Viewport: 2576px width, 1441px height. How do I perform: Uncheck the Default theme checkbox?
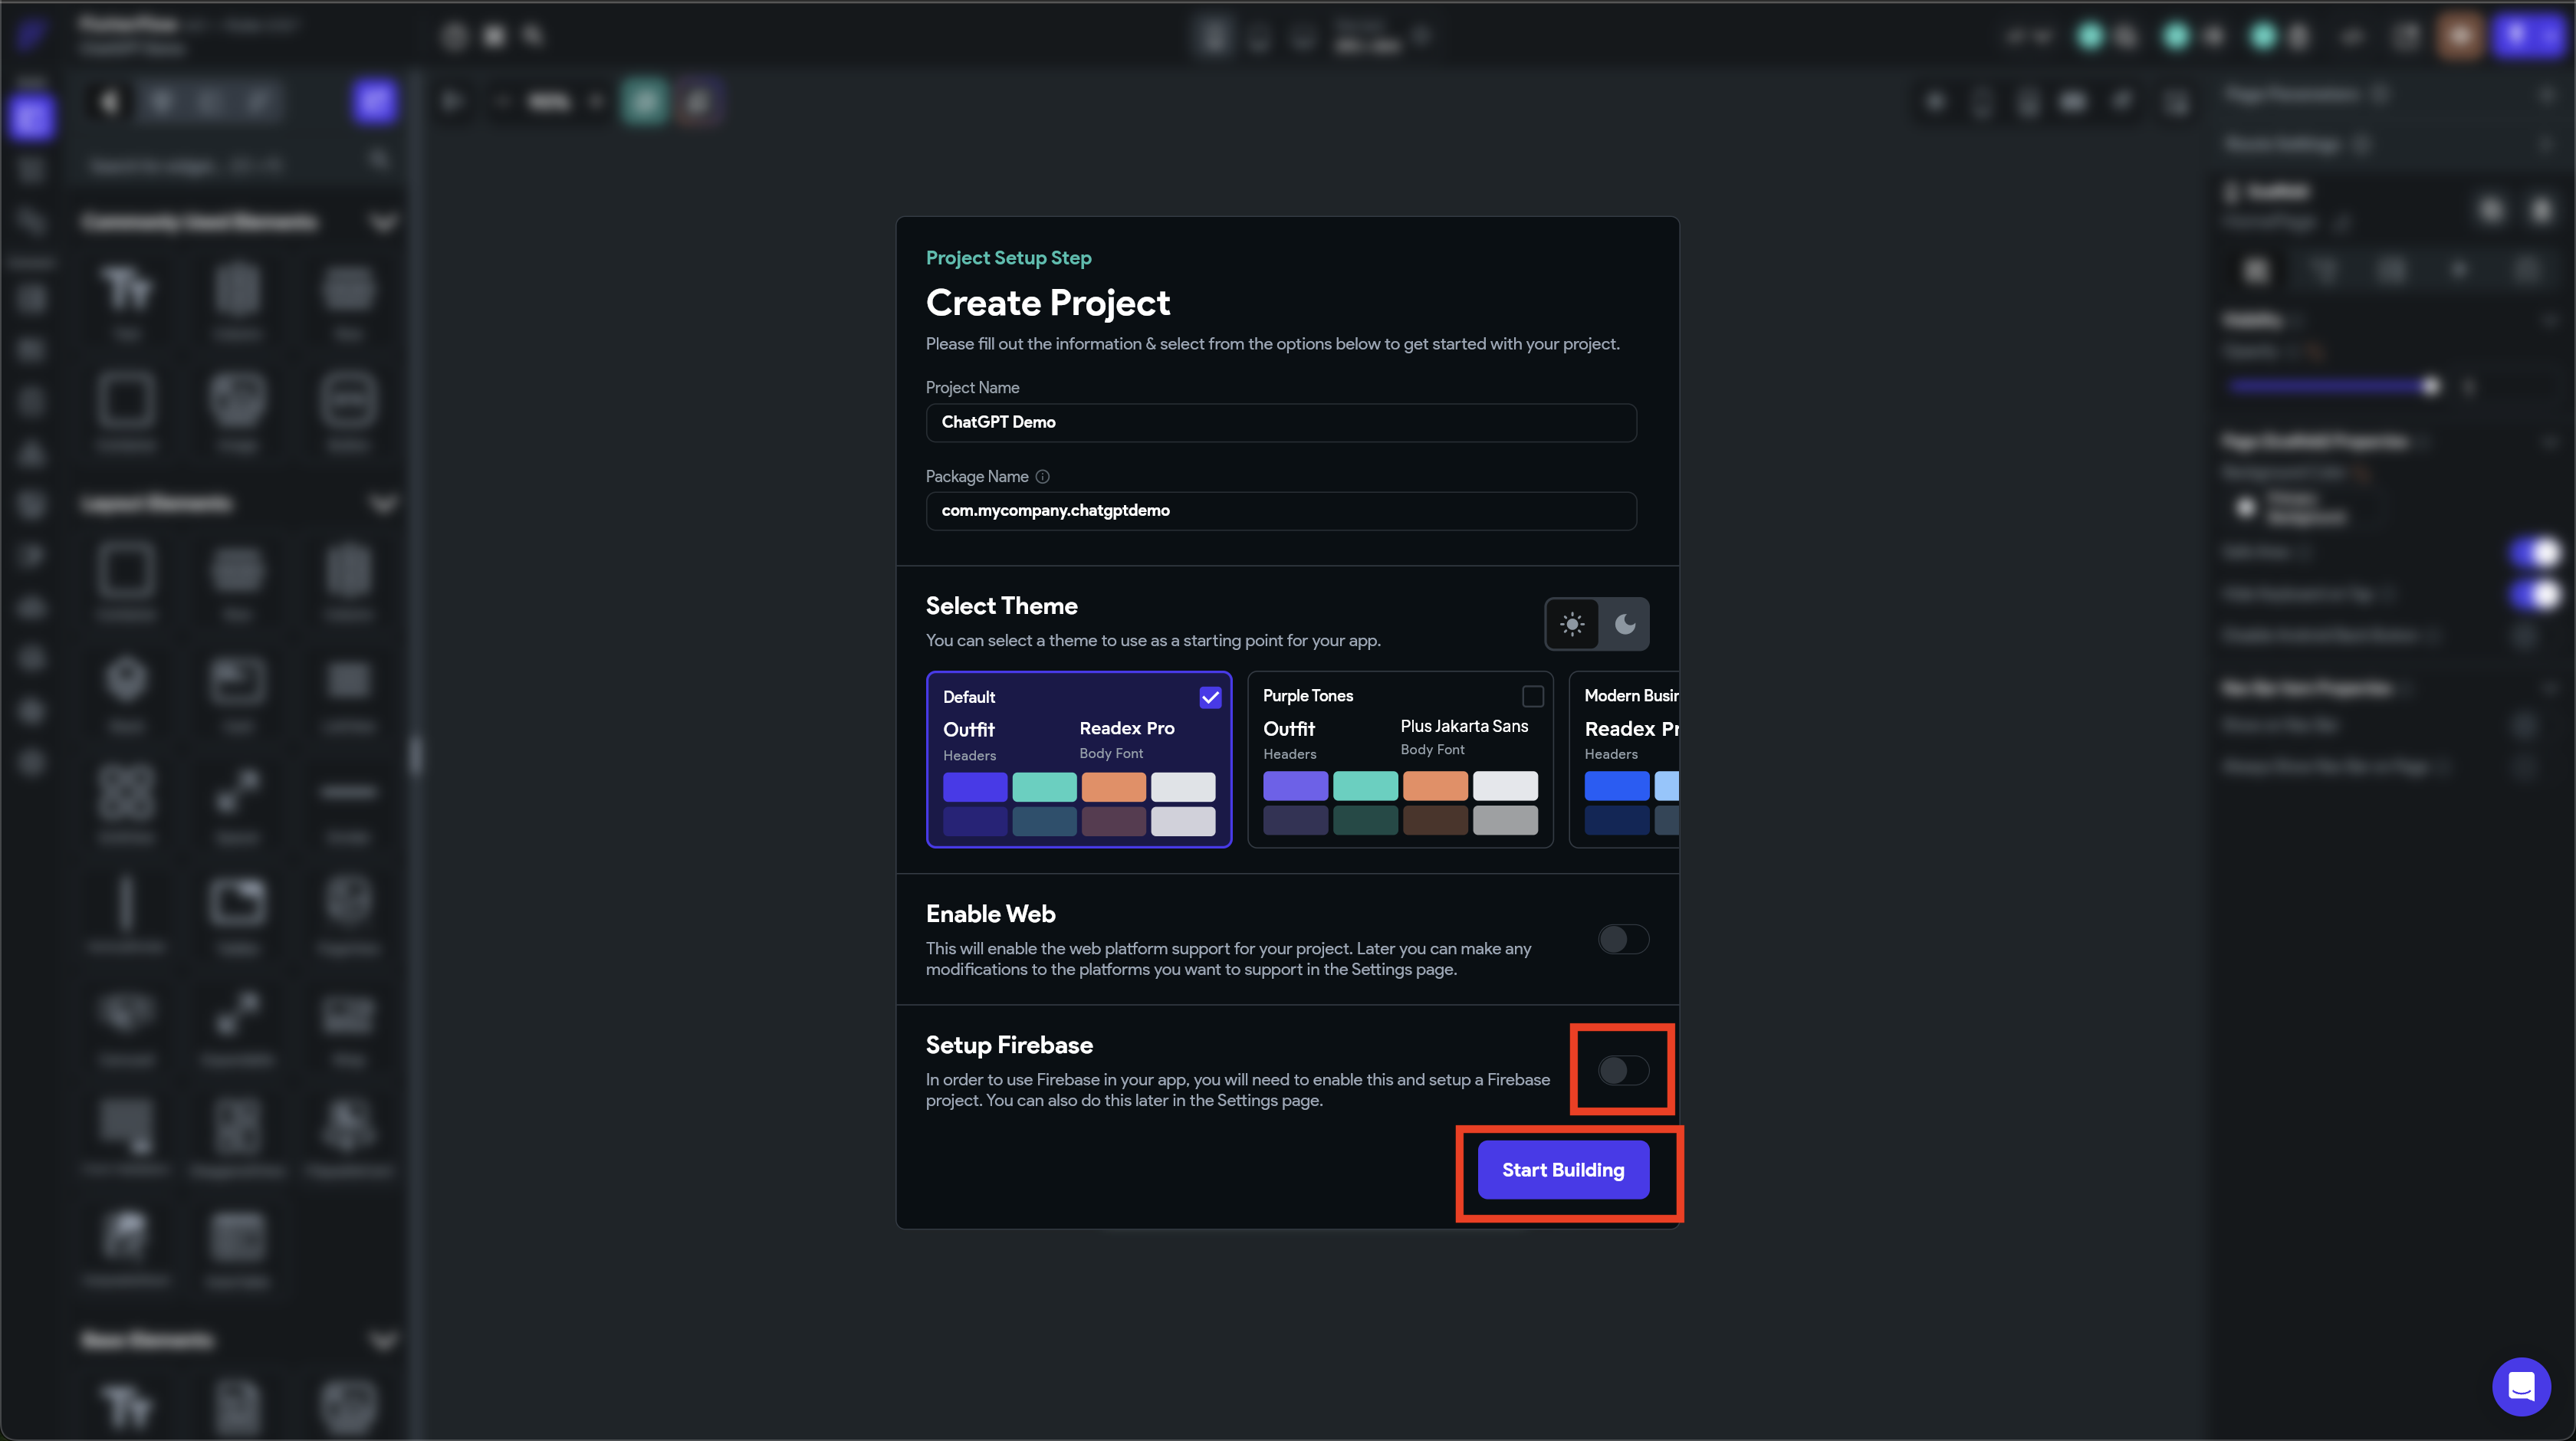coord(1210,697)
